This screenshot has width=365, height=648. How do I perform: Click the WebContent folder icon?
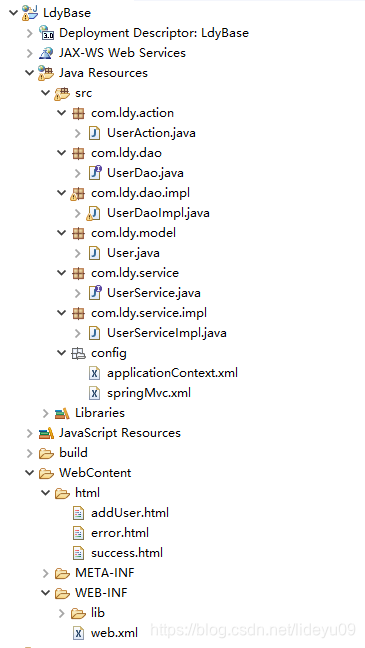pyautogui.click(x=46, y=473)
